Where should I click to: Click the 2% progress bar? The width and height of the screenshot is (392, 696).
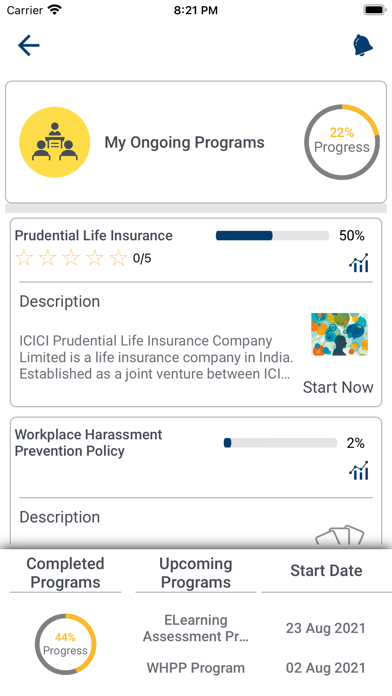coord(280,443)
